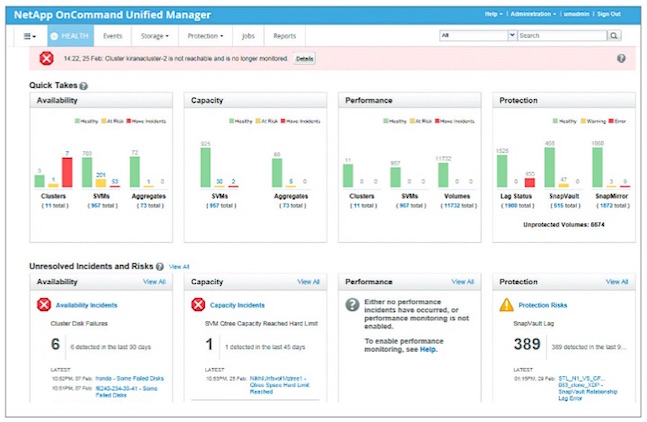Open the Availability Incidents link

click(x=87, y=305)
